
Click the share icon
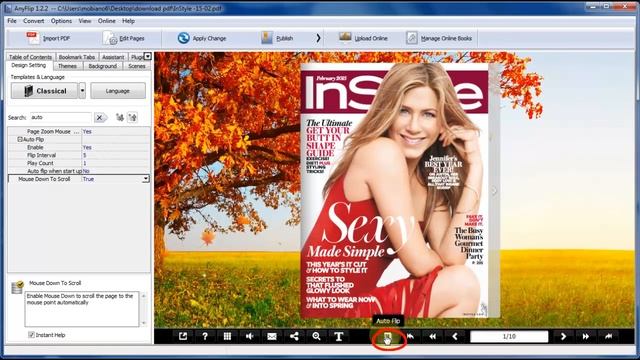(294, 336)
